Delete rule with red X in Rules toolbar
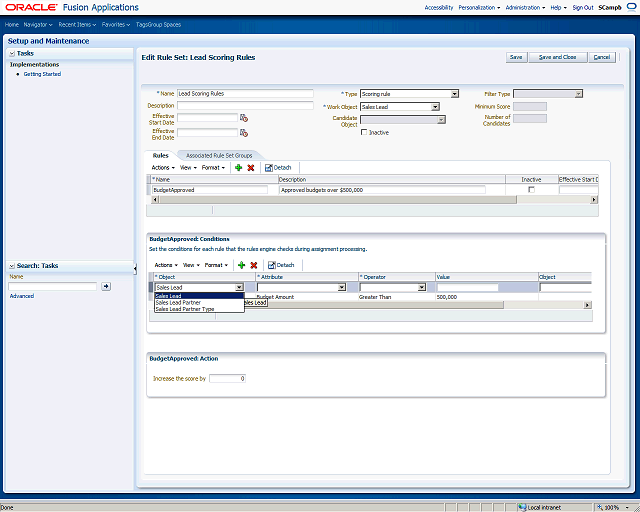The height and width of the screenshot is (512, 640). pyautogui.click(x=251, y=167)
